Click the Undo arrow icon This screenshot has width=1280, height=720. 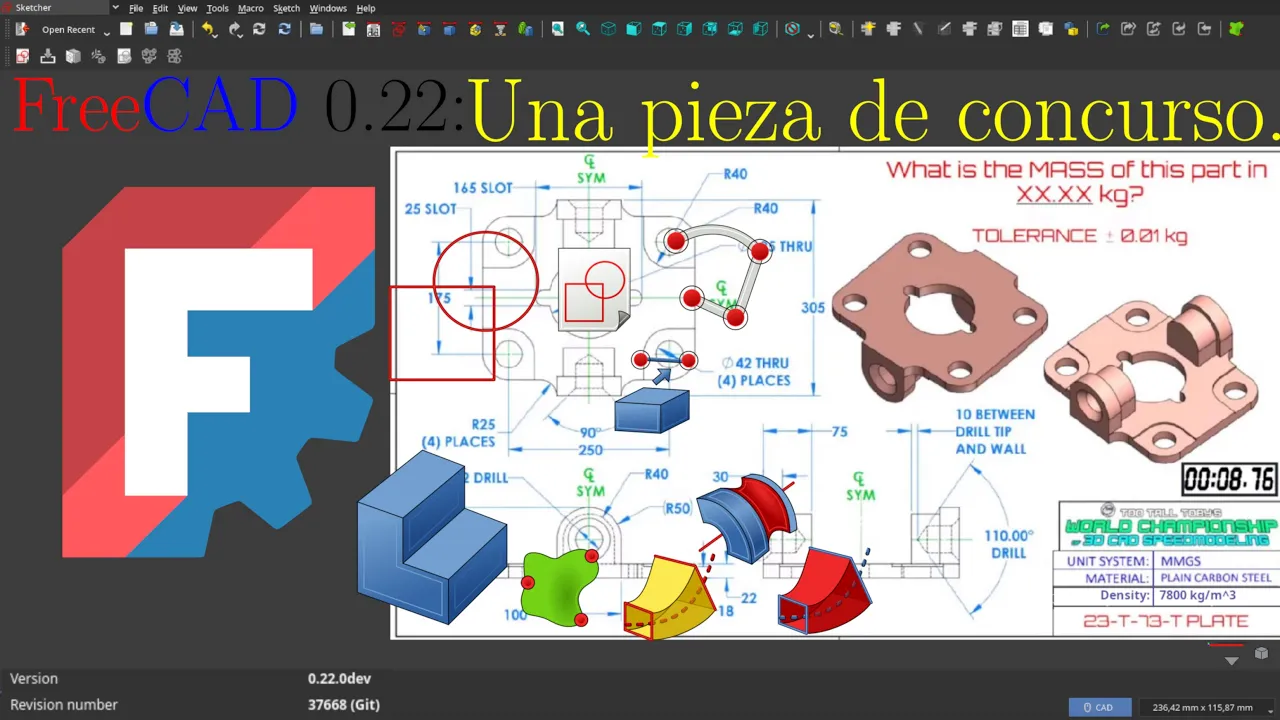tap(208, 30)
